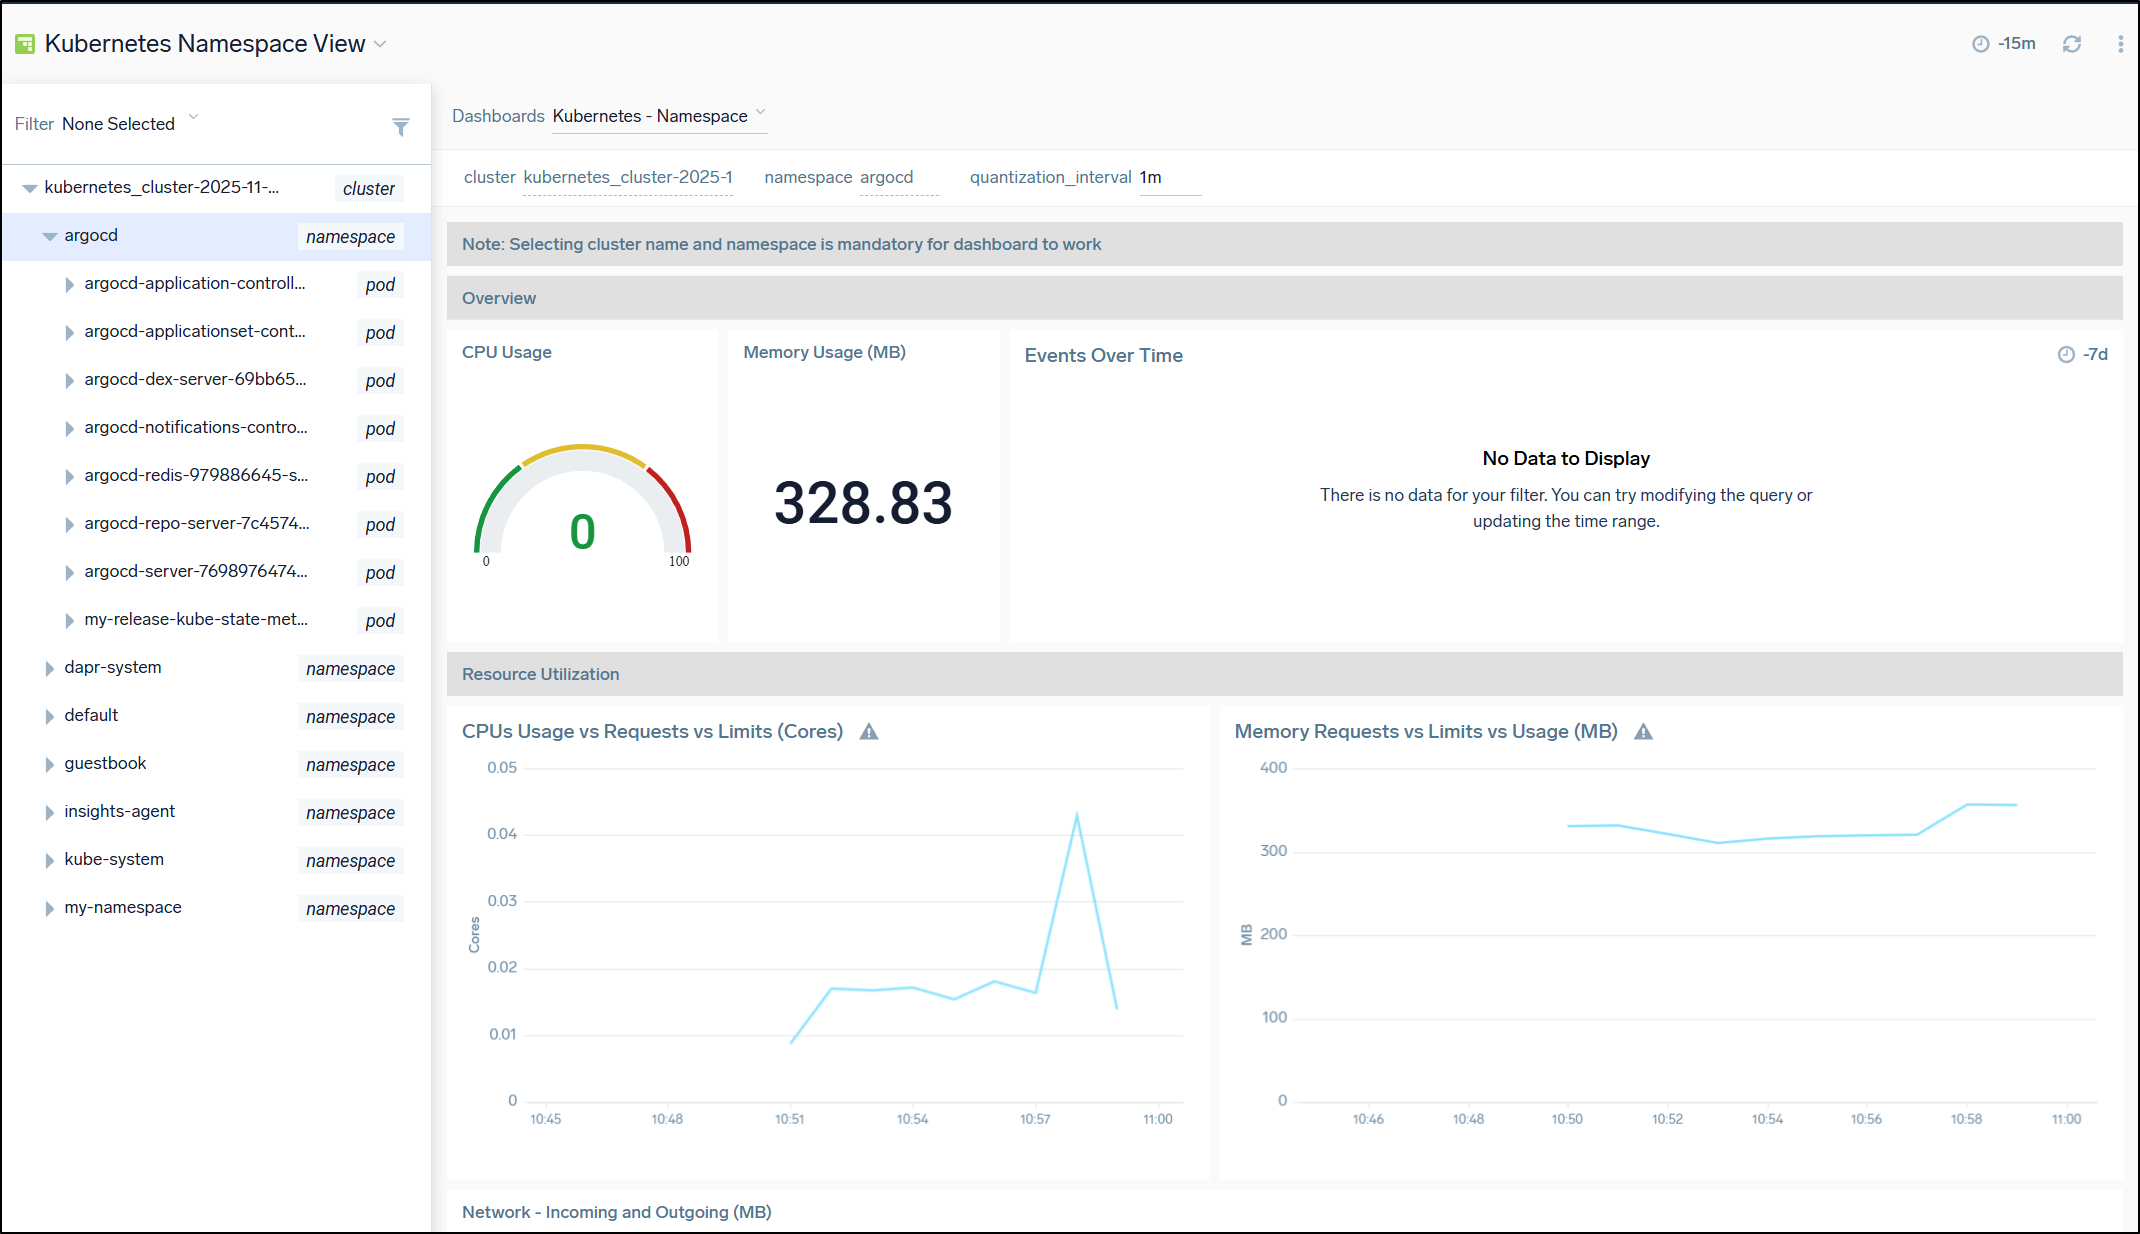Expand the argocd-redis pod entry
2140x1234 pixels.
[x=69, y=477]
